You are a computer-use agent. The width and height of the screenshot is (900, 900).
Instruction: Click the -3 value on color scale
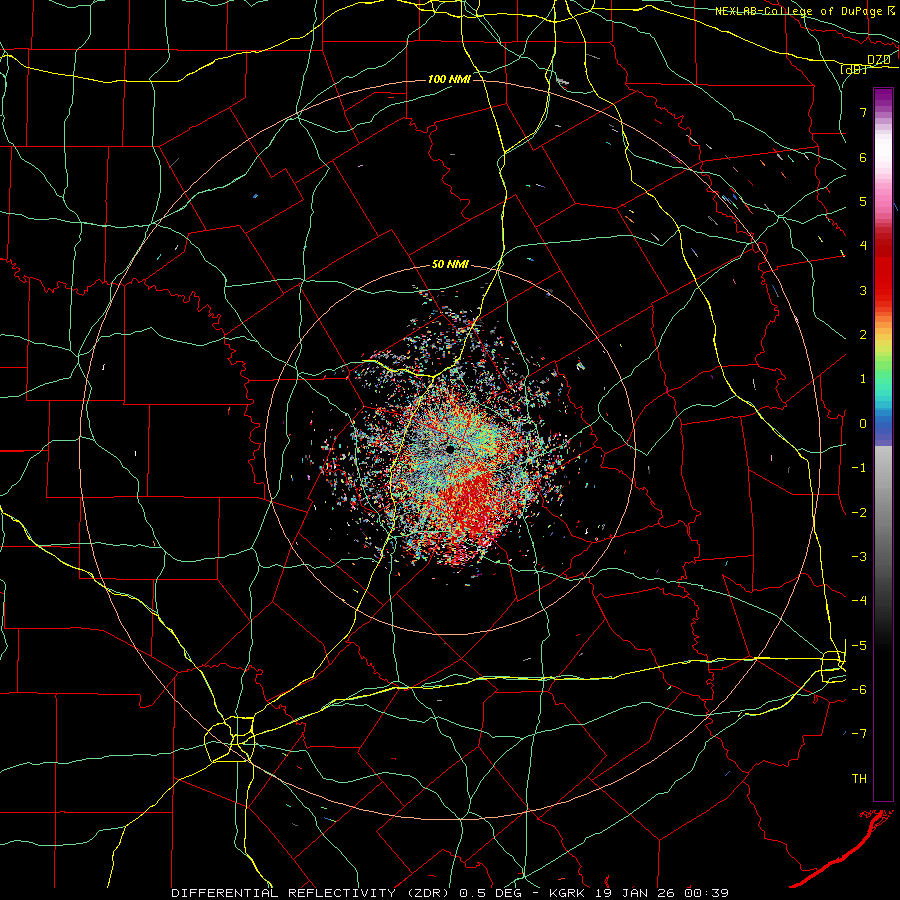859,556
